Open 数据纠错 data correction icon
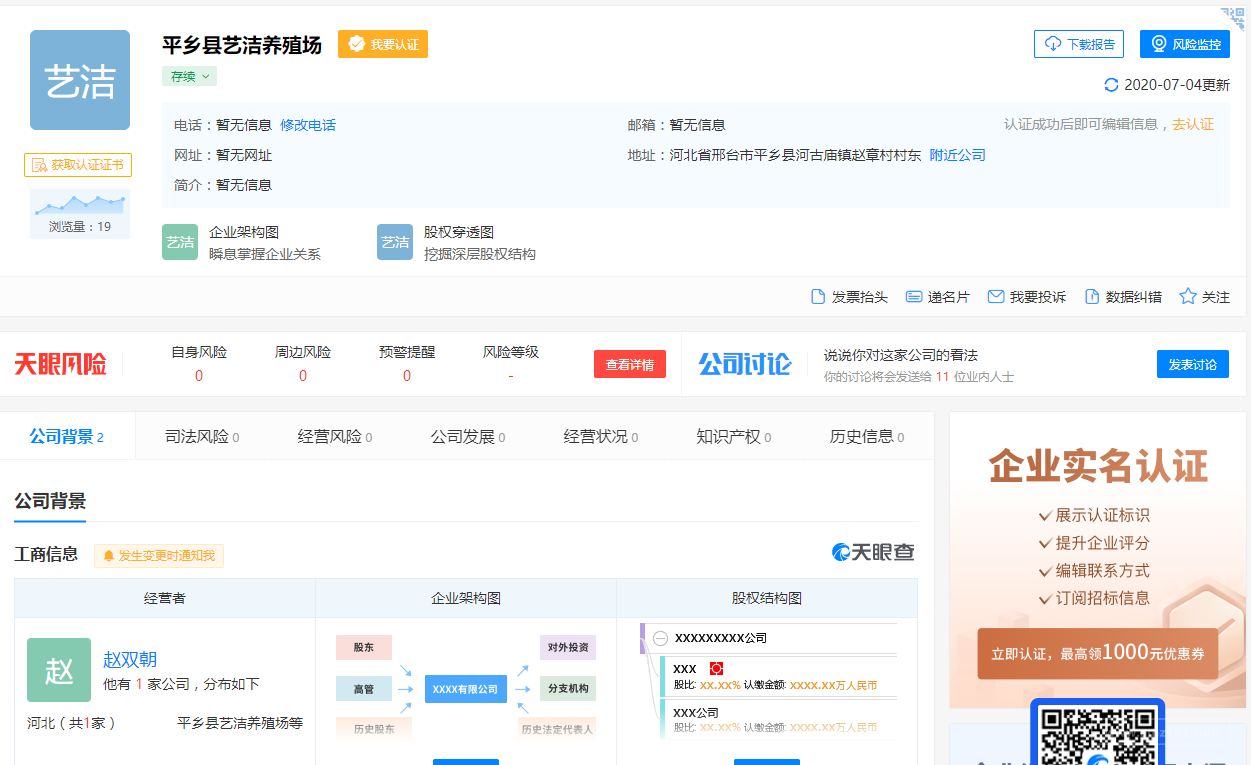 (1092, 297)
